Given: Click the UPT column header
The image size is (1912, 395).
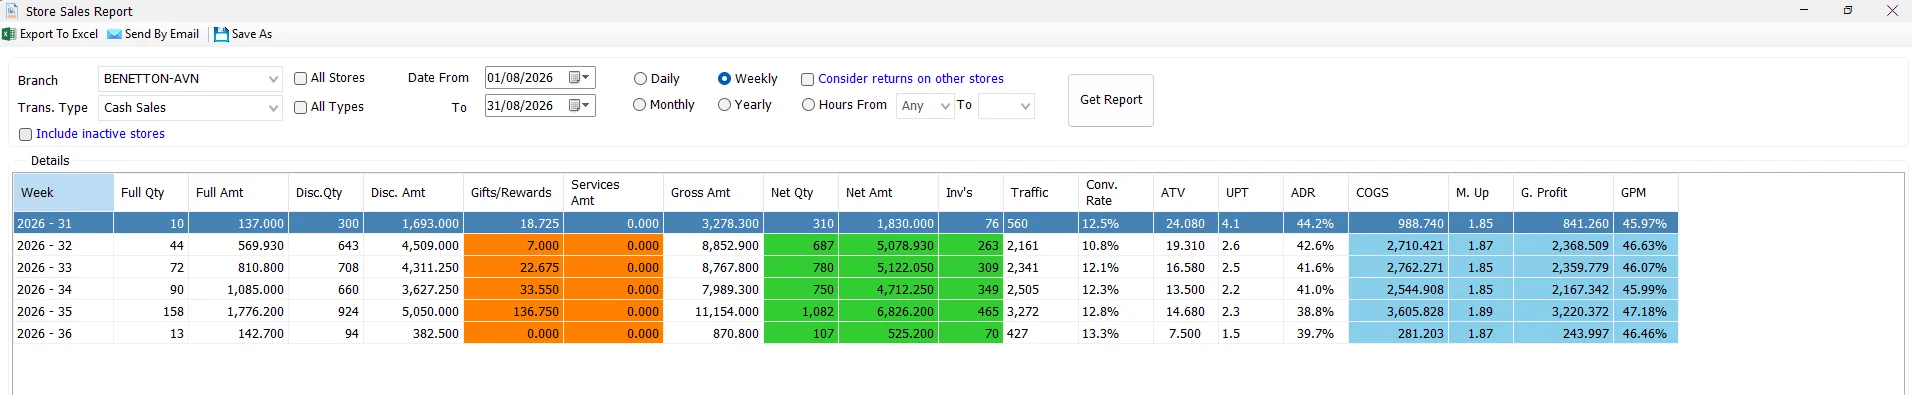Looking at the screenshot, I should 1251,193.
